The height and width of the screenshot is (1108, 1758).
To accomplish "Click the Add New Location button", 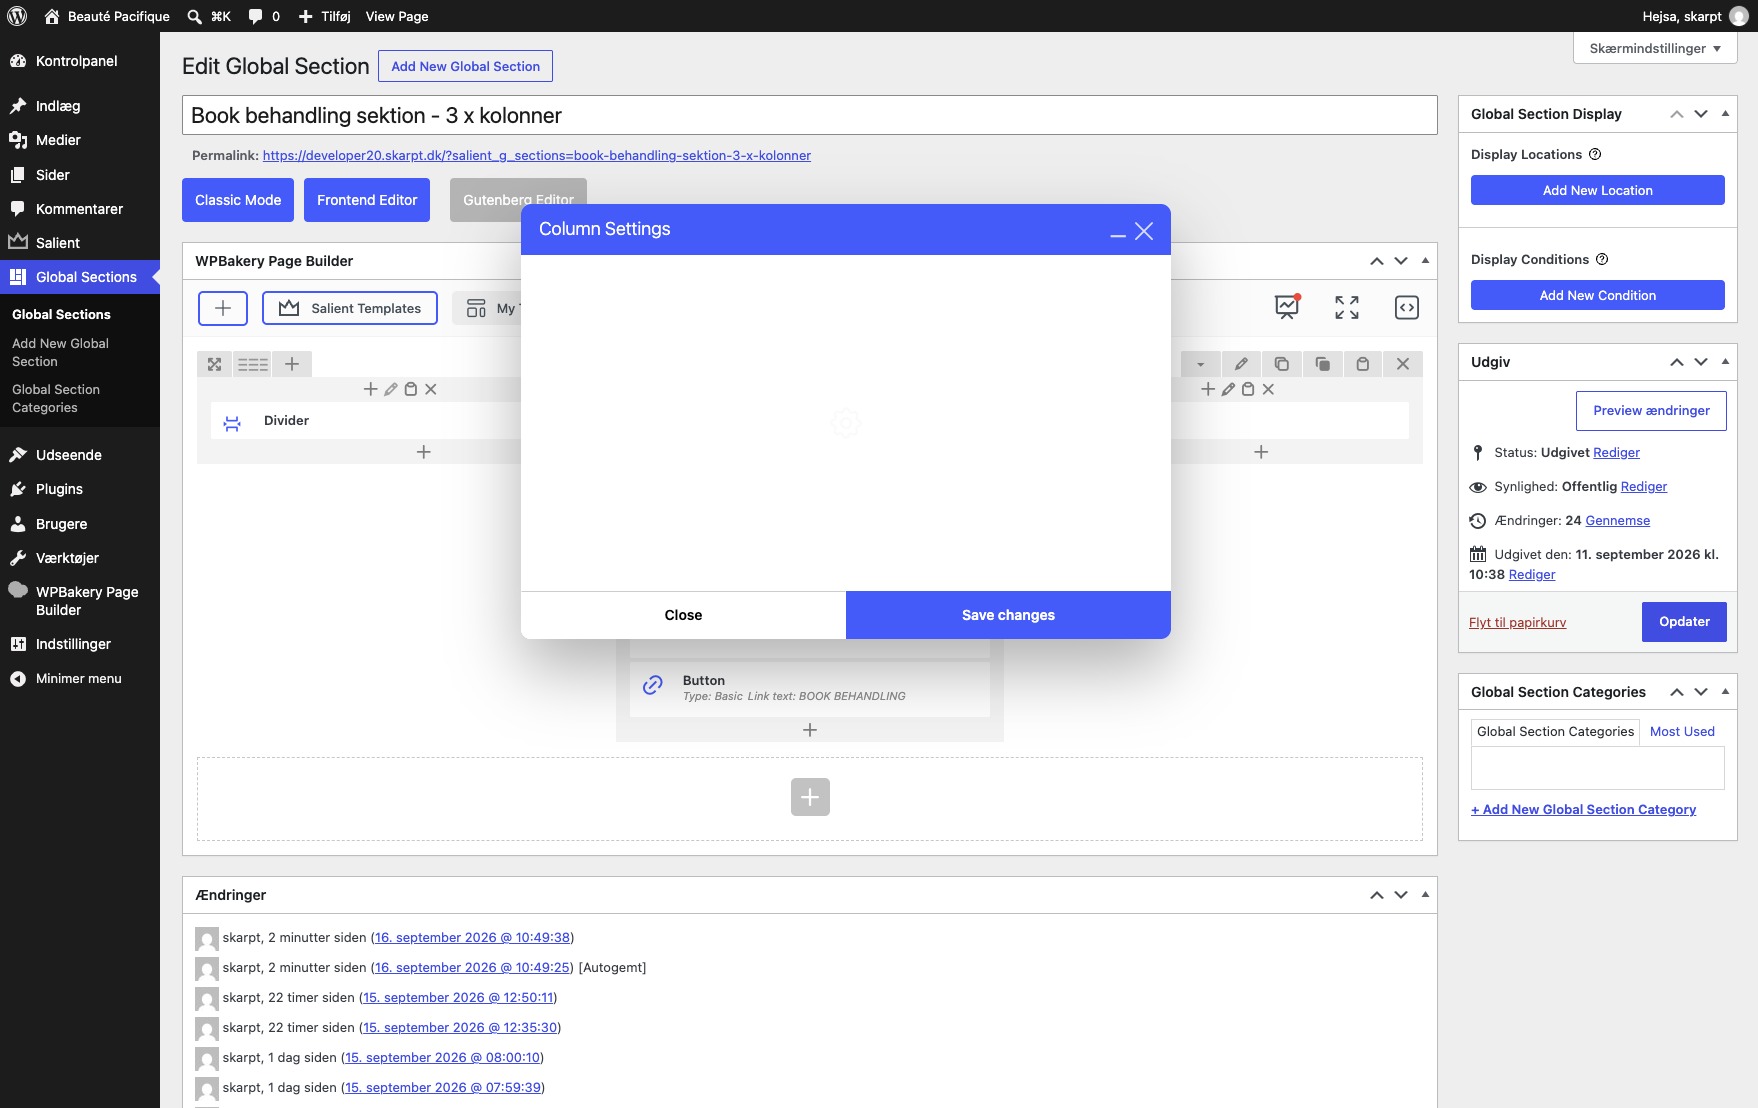I will (1597, 190).
